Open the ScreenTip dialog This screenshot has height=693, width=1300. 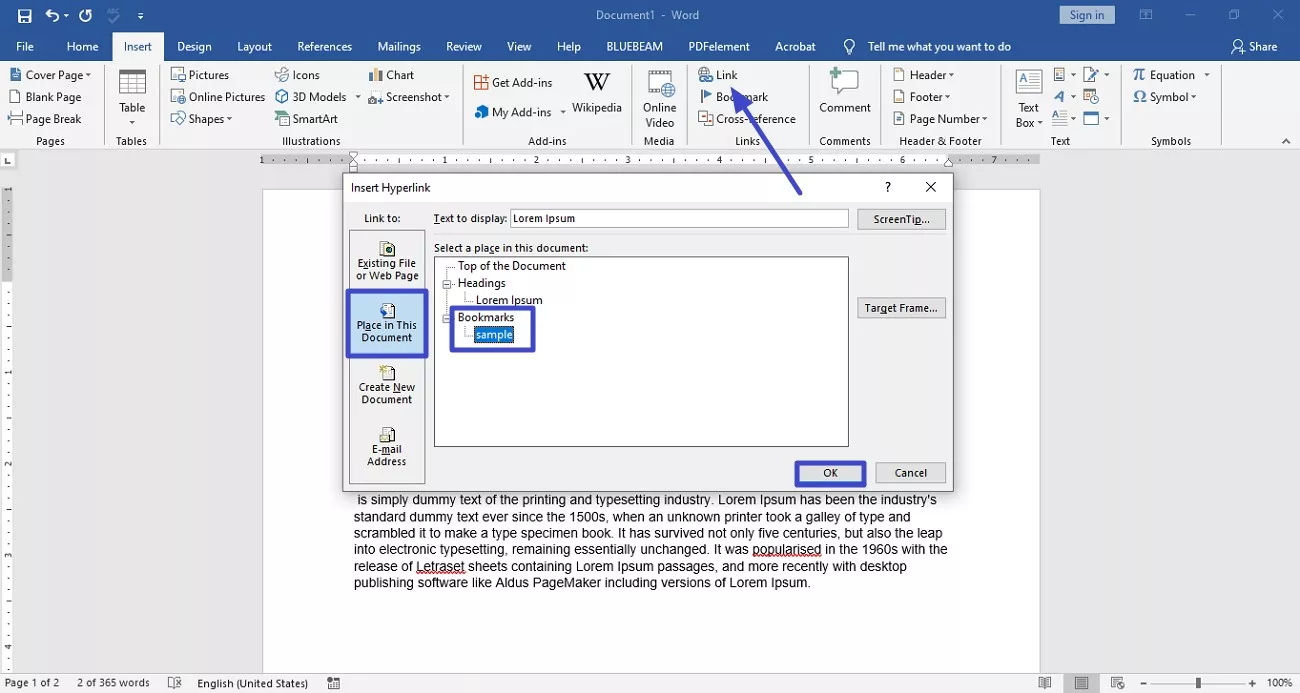tap(901, 218)
